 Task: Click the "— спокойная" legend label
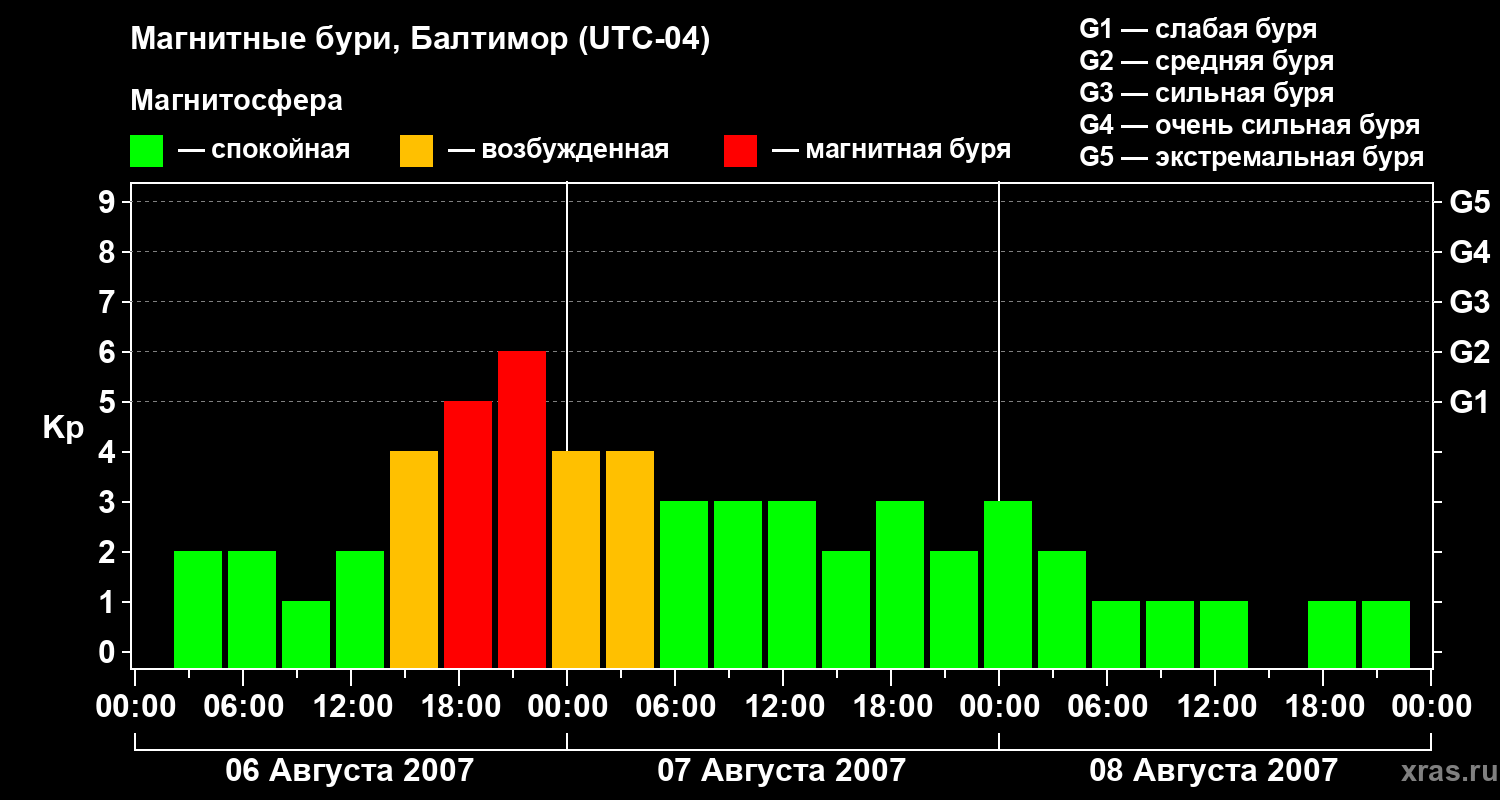tap(264, 150)
